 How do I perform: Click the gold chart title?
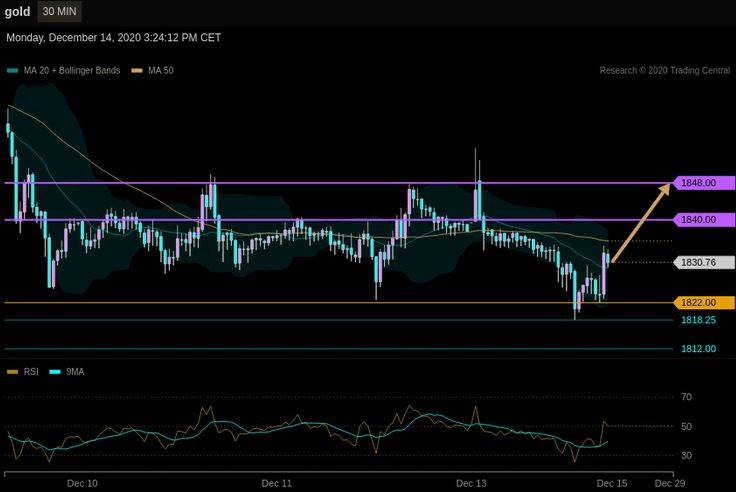17,12
